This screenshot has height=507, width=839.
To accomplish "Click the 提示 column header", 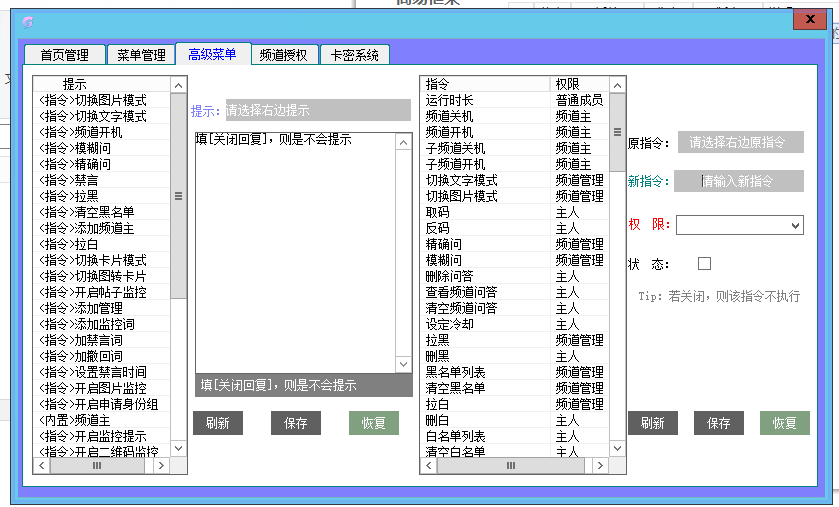I will point(102,84).
